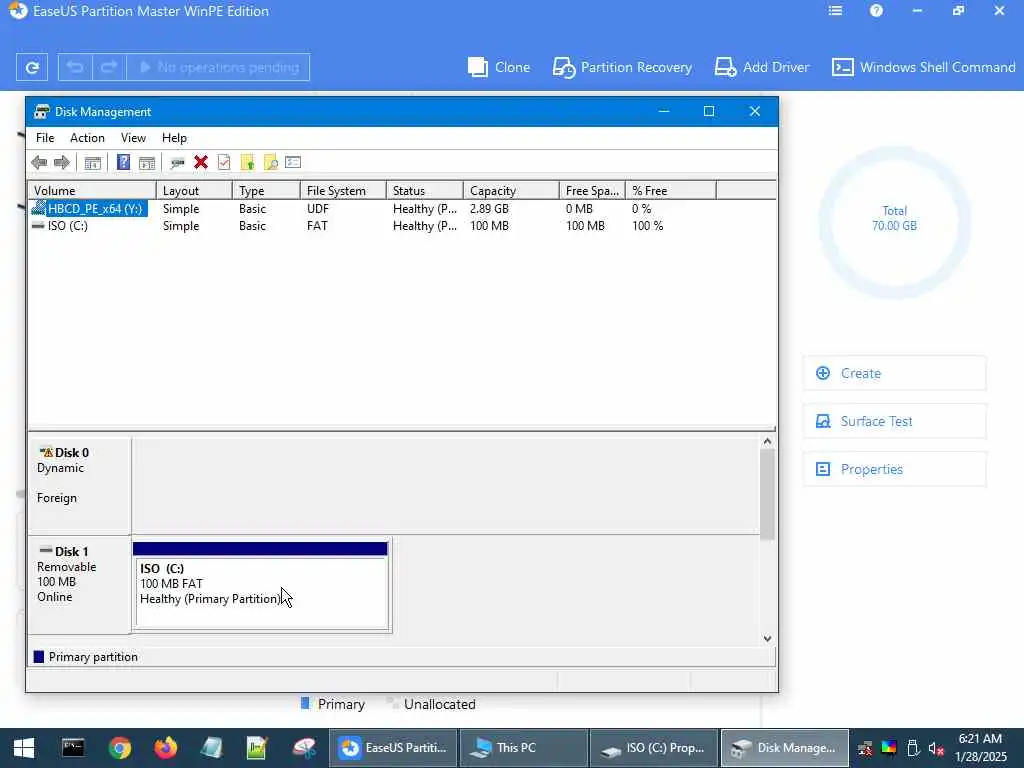
Task: Switch to ISO (C:) Properties taskbar window
Action: click(x=654, y=748)
